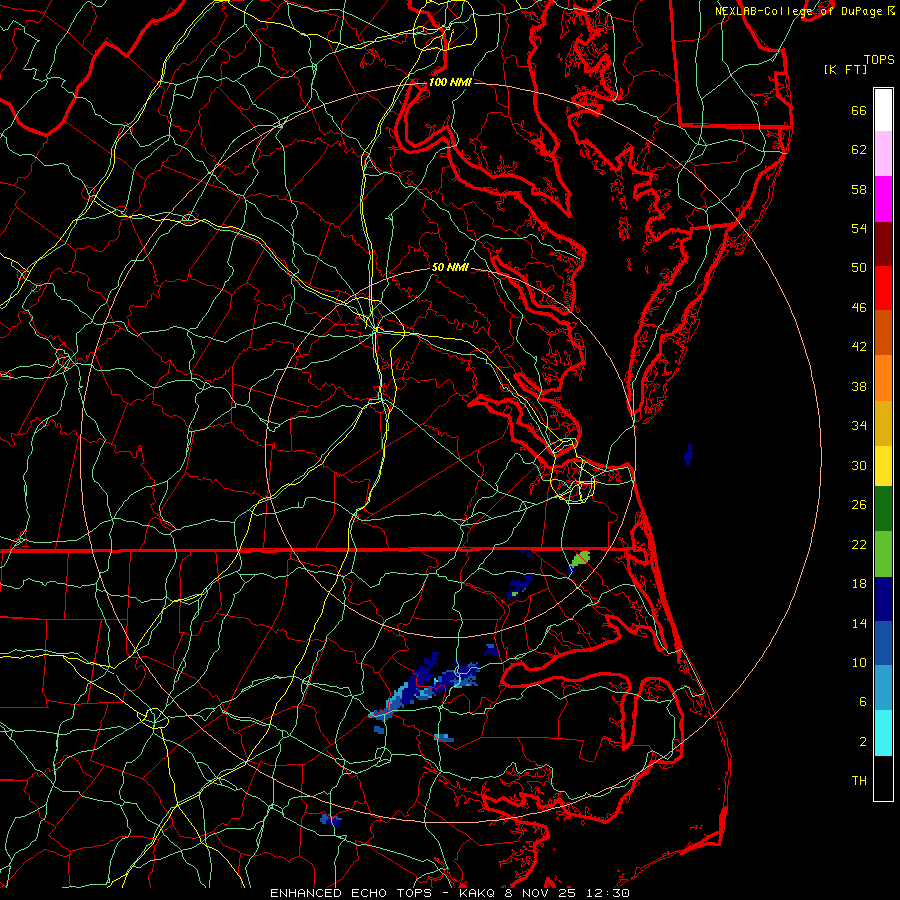Screen dimensions: 900x900
Task: Pick the dark orange legend swatch
Action: tap(883, 333)
